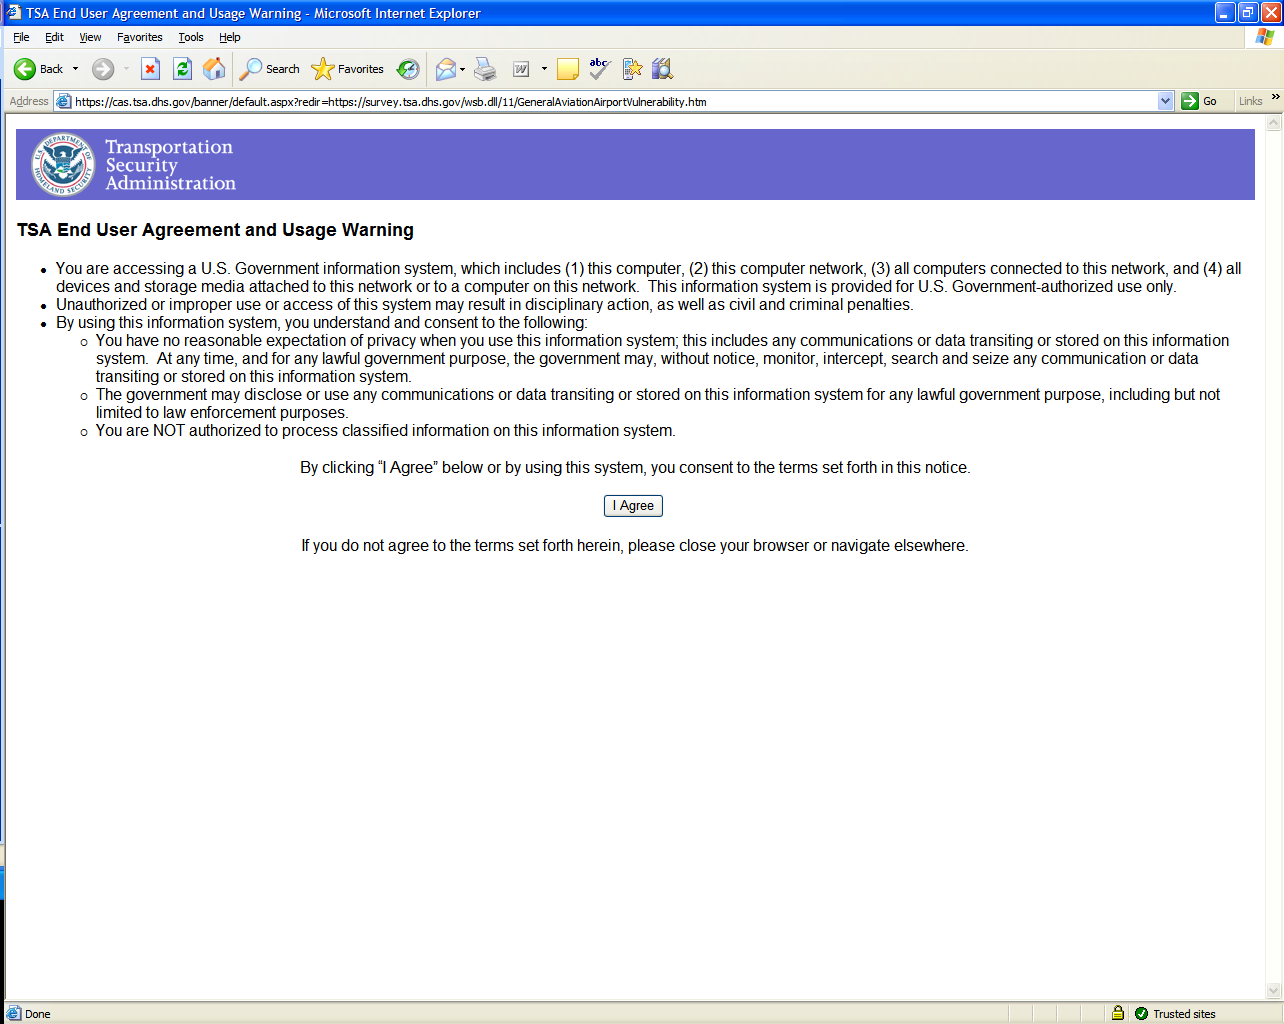Screen dimensions: 1284x1024
Task: Open the History icon in the toolbar
Action: (408, 69)
